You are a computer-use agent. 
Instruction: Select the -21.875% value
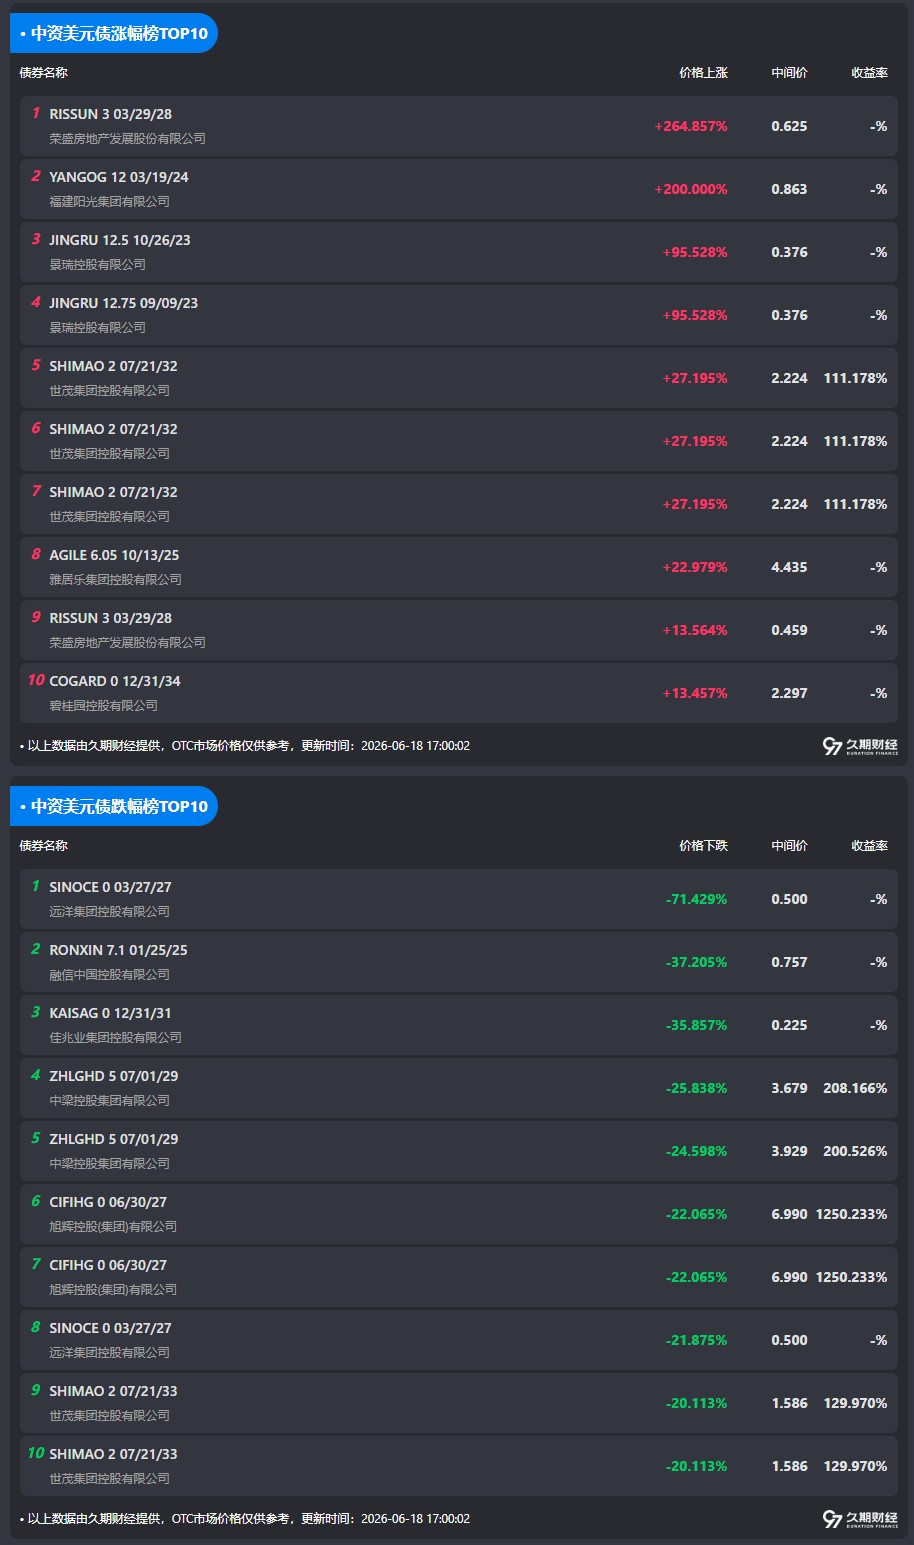(x=697, y=1341)
